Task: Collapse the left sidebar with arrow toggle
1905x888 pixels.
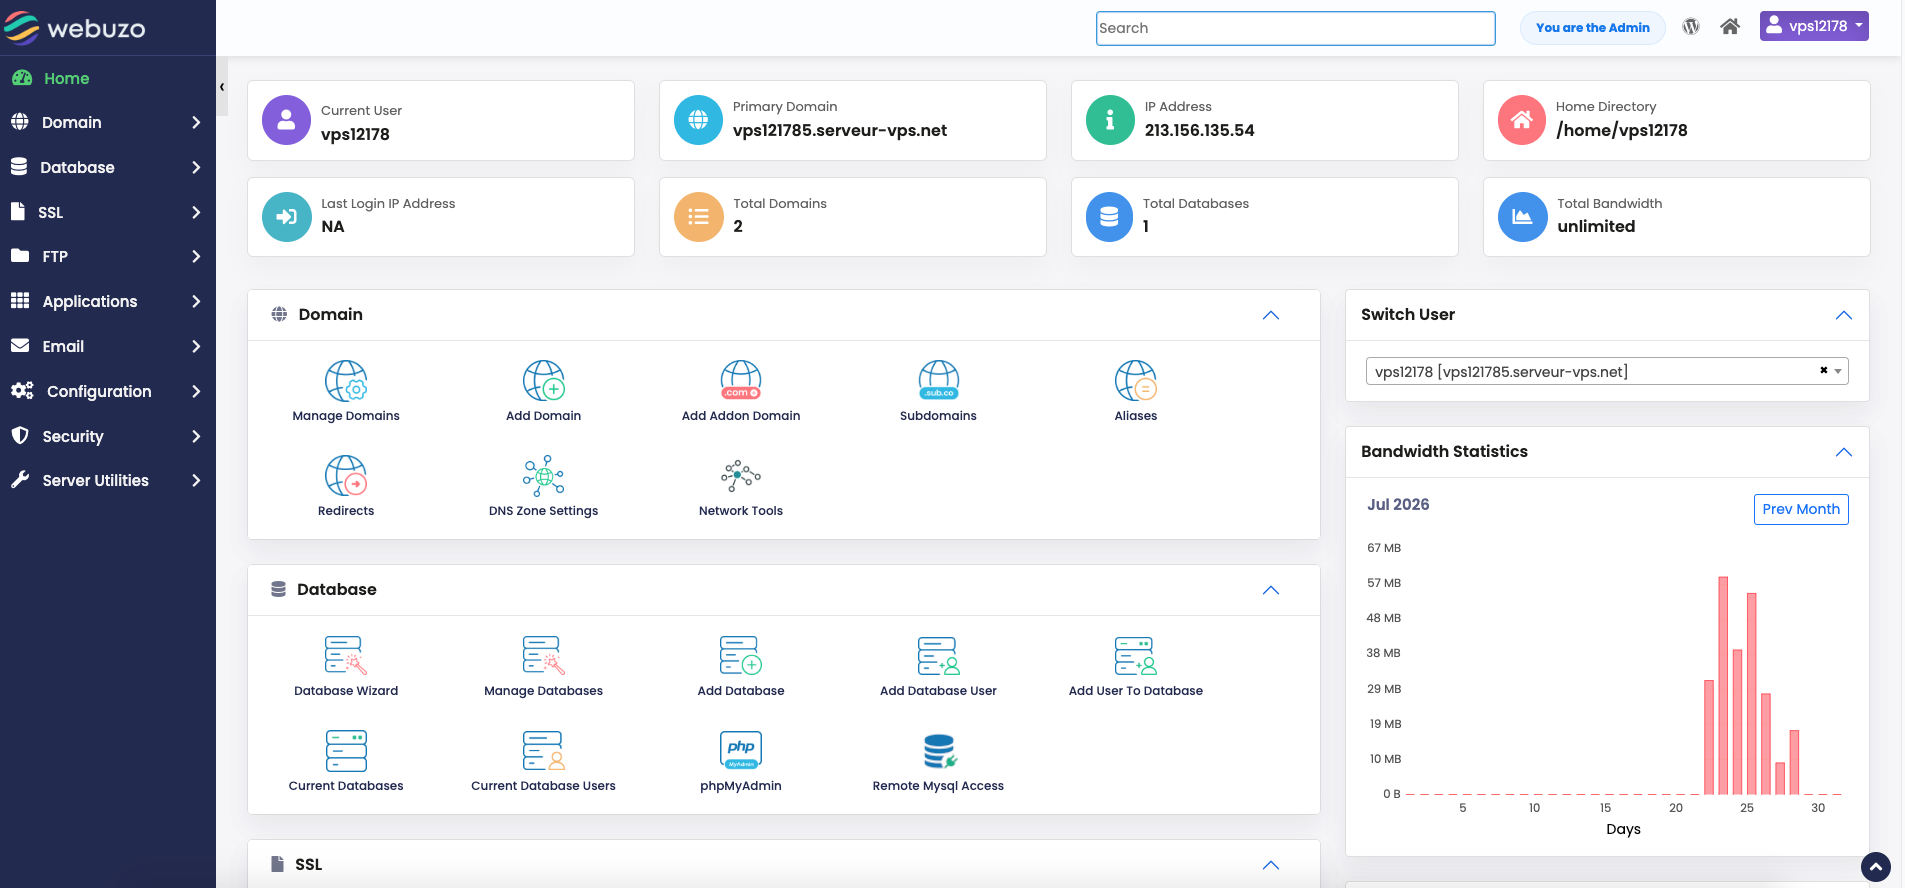Action: (x=222, y=87)
